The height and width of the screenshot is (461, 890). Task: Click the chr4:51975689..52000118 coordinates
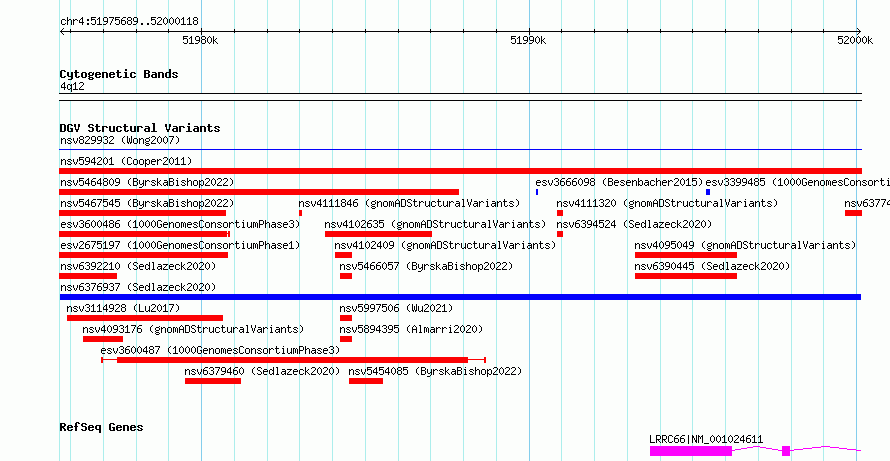click(129, 22)
